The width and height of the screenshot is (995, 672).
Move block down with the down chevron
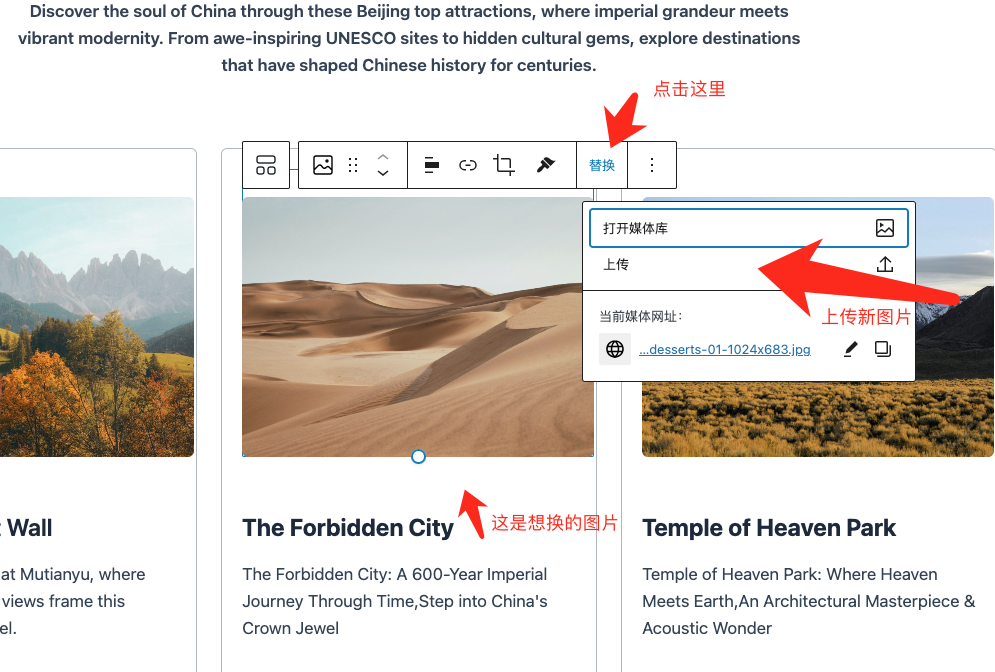tap(383, 173)
